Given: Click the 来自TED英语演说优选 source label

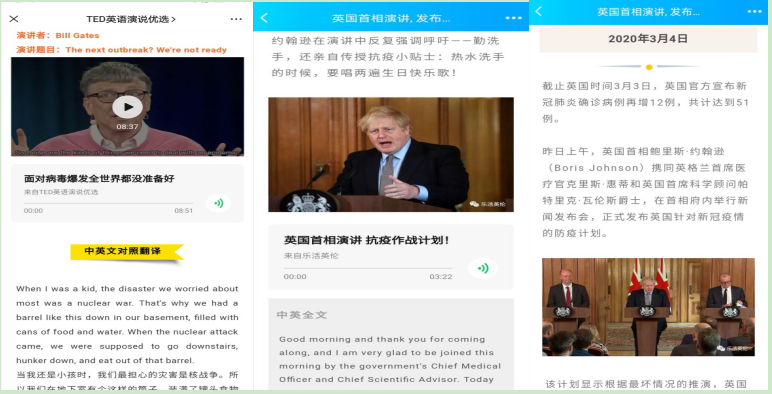Looking at the screenshot, I should pos(61,192).
